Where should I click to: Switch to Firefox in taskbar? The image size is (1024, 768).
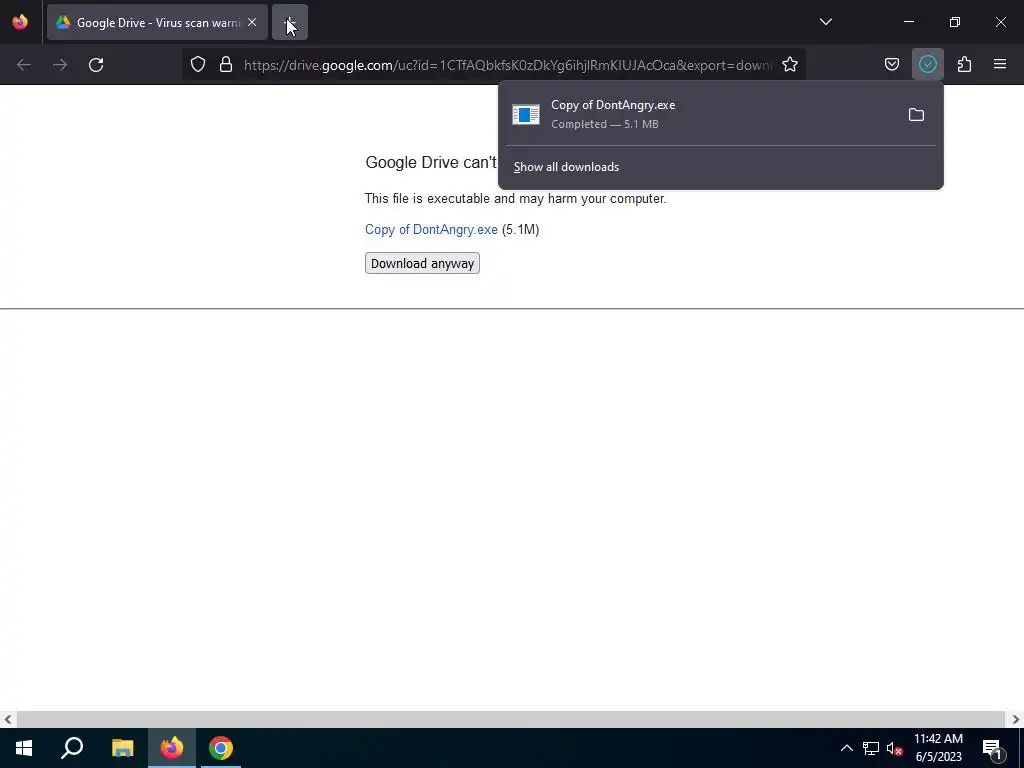click(x=172, y=748)
